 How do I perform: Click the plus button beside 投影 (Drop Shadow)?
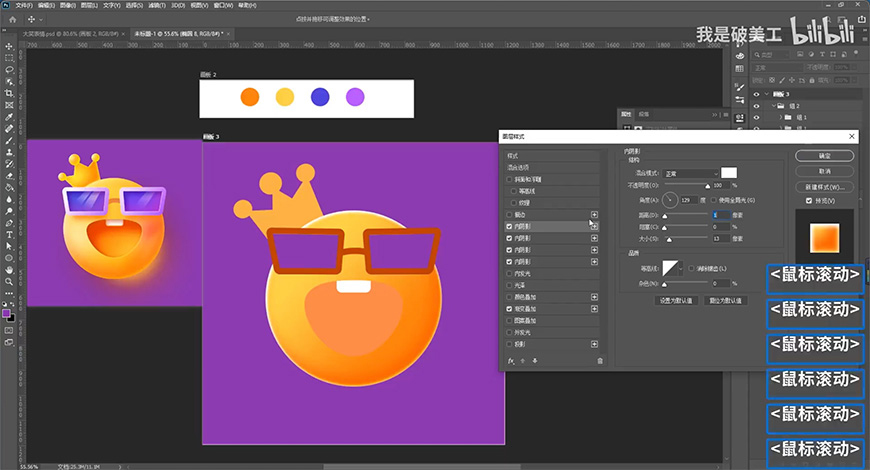click(x=594, y=343)
